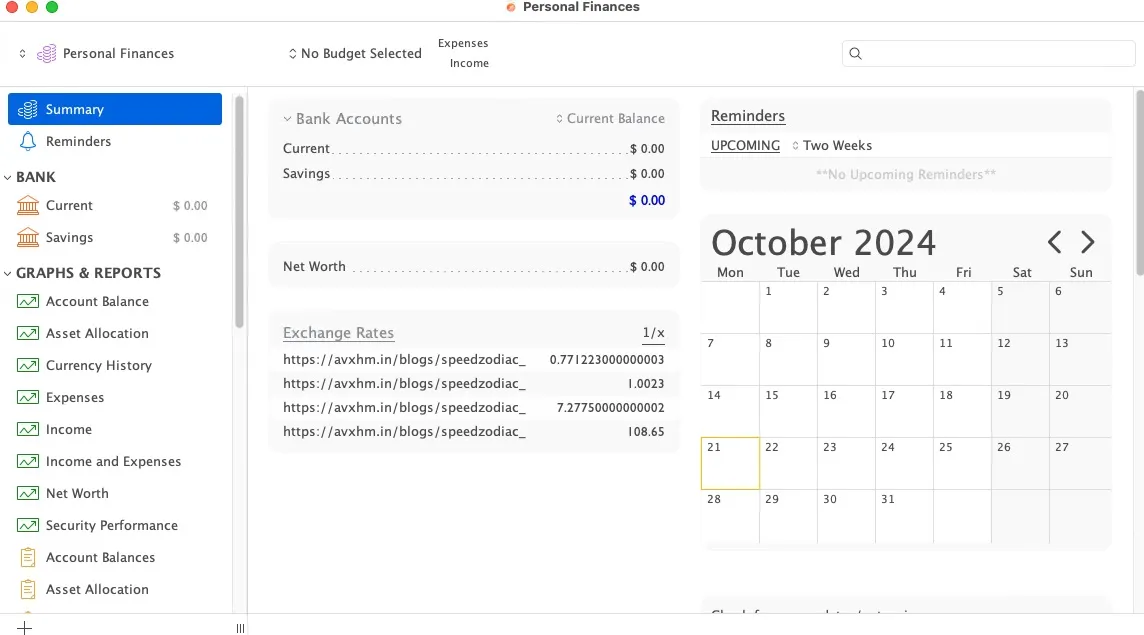Screen dimensions: 1144x635
Task: Collapse the Bank Accounts summary section
Action: [x=287, y=119]
